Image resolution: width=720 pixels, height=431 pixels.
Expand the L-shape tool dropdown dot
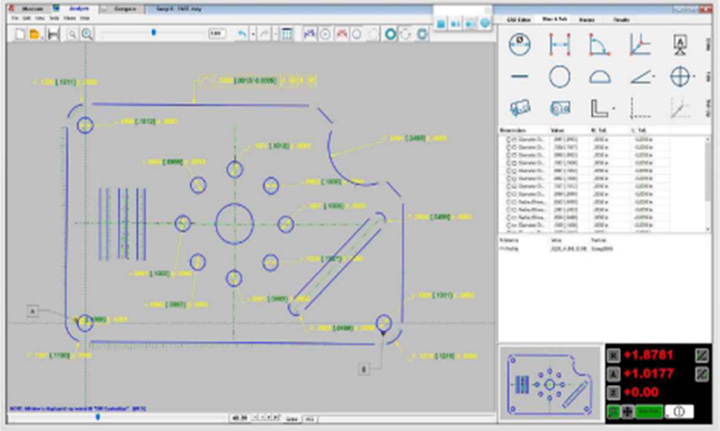614,109
